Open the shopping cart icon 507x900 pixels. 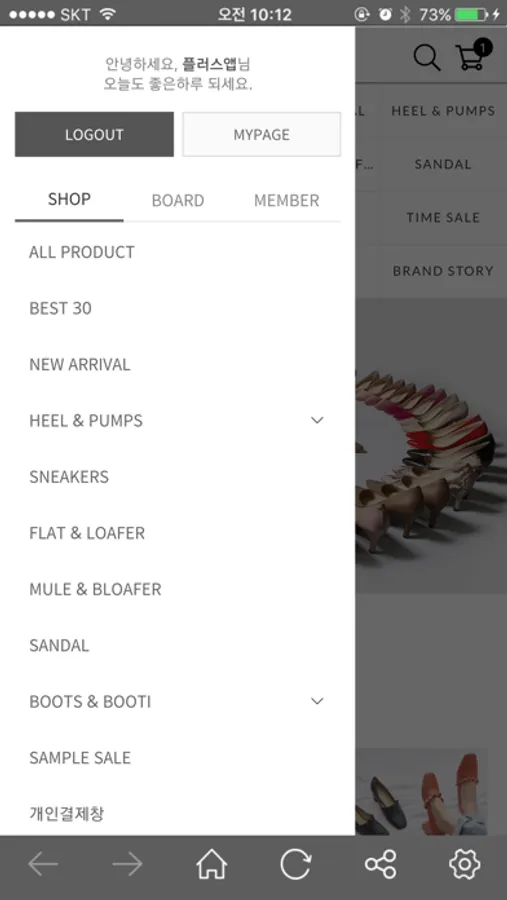point(473,56)
